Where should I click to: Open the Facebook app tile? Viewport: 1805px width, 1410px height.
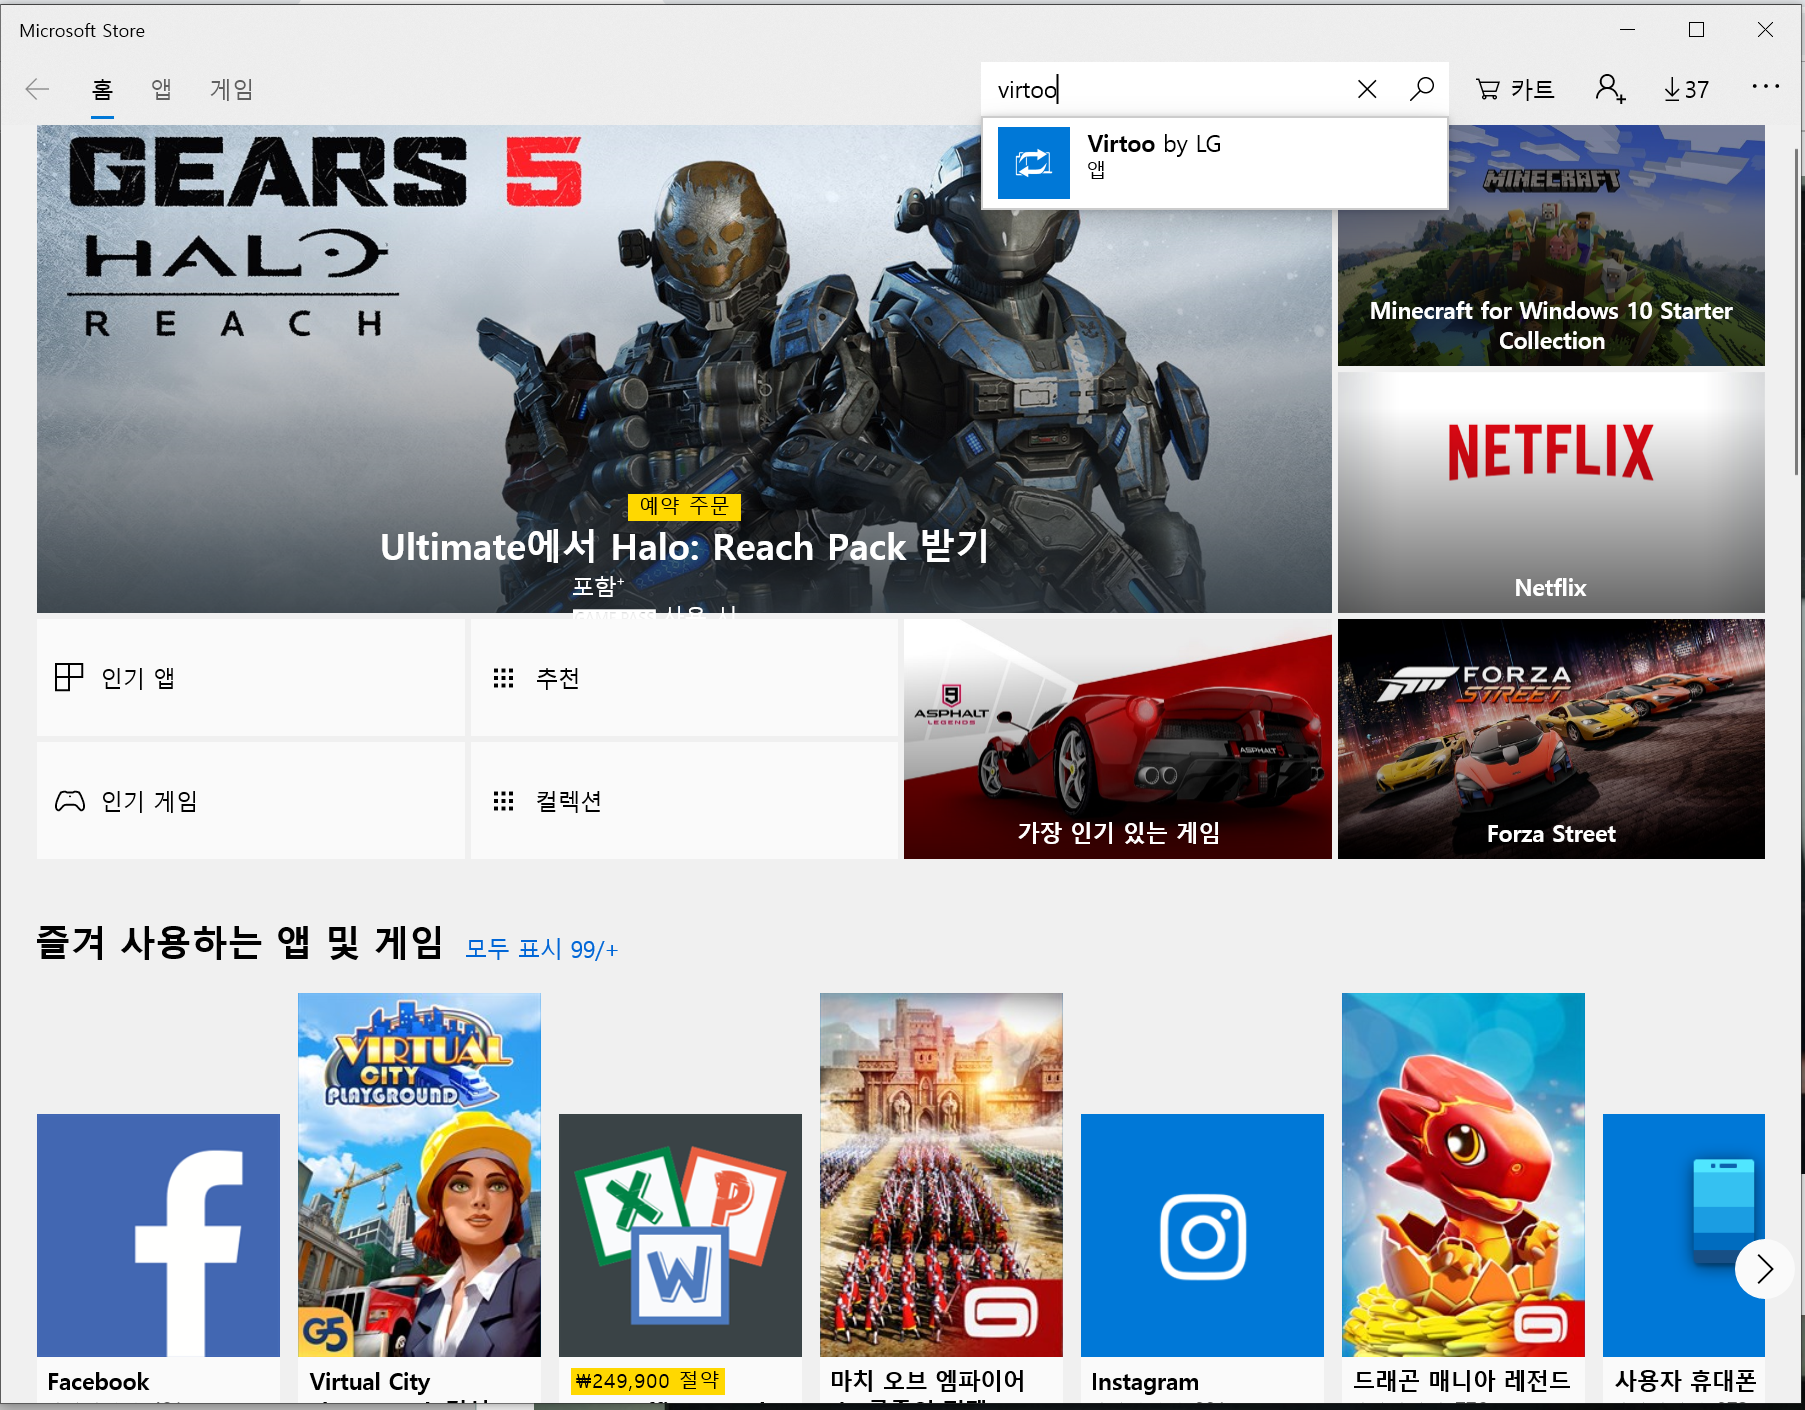pyautogui.click(x=158, y=1258)
